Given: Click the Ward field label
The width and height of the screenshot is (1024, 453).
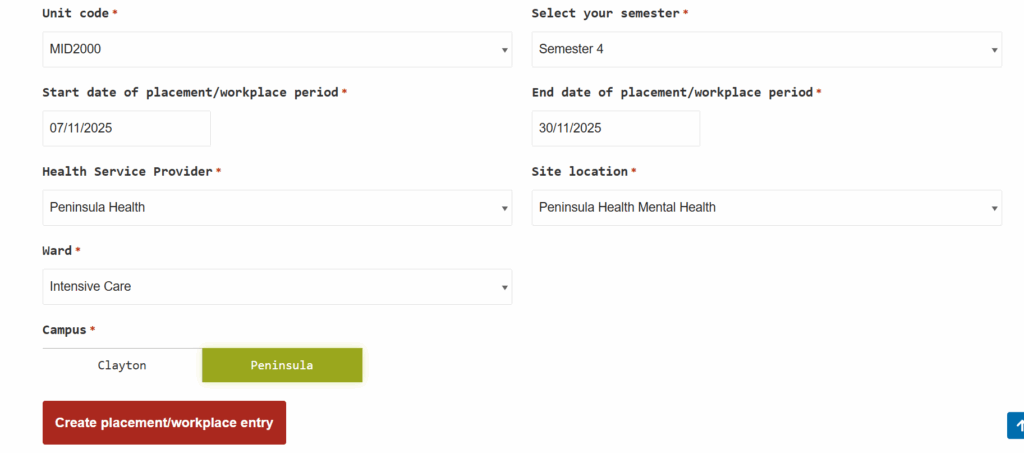Looking at the screenshot, I should click(x=58, y=250).
